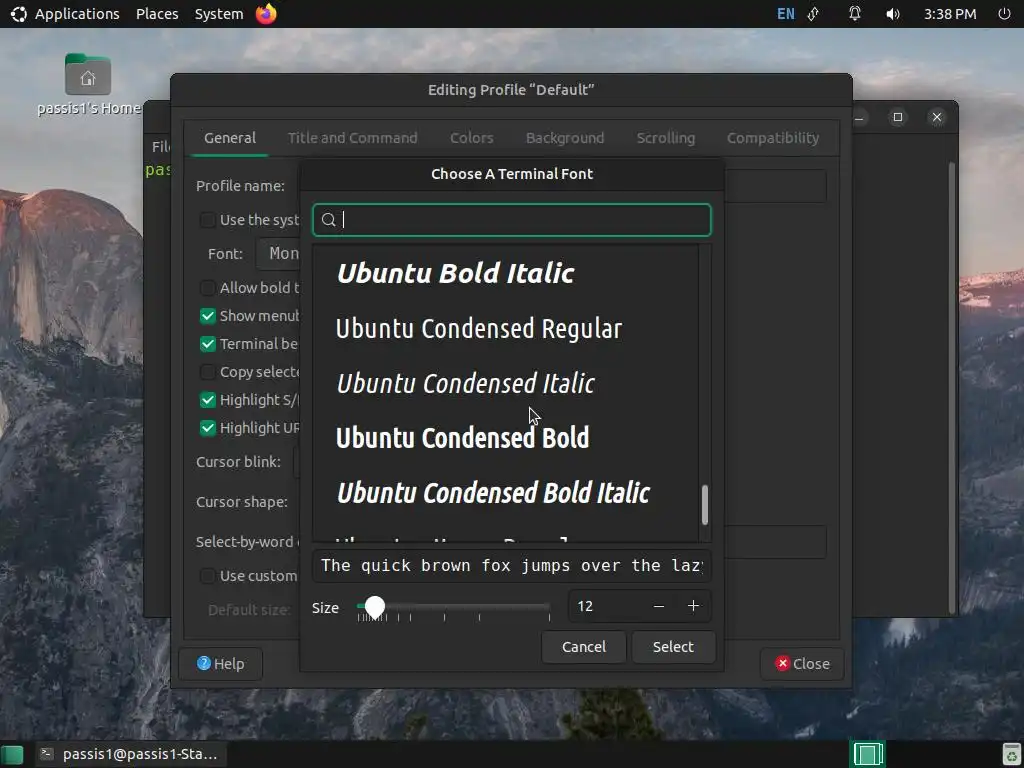Click the Ubuntu MATE logo icon
The height and width of the screenshot is (768, 1024).
coord(18,14)
